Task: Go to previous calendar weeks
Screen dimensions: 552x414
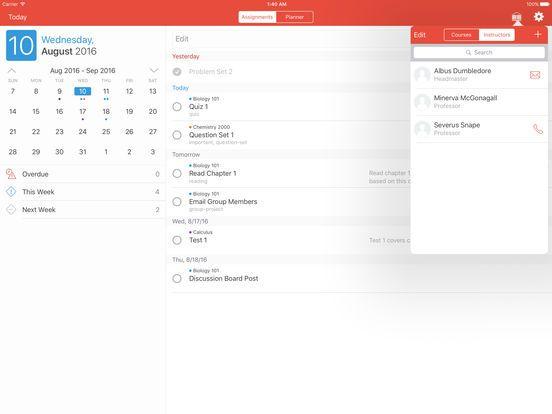Action: pos(12,70)
